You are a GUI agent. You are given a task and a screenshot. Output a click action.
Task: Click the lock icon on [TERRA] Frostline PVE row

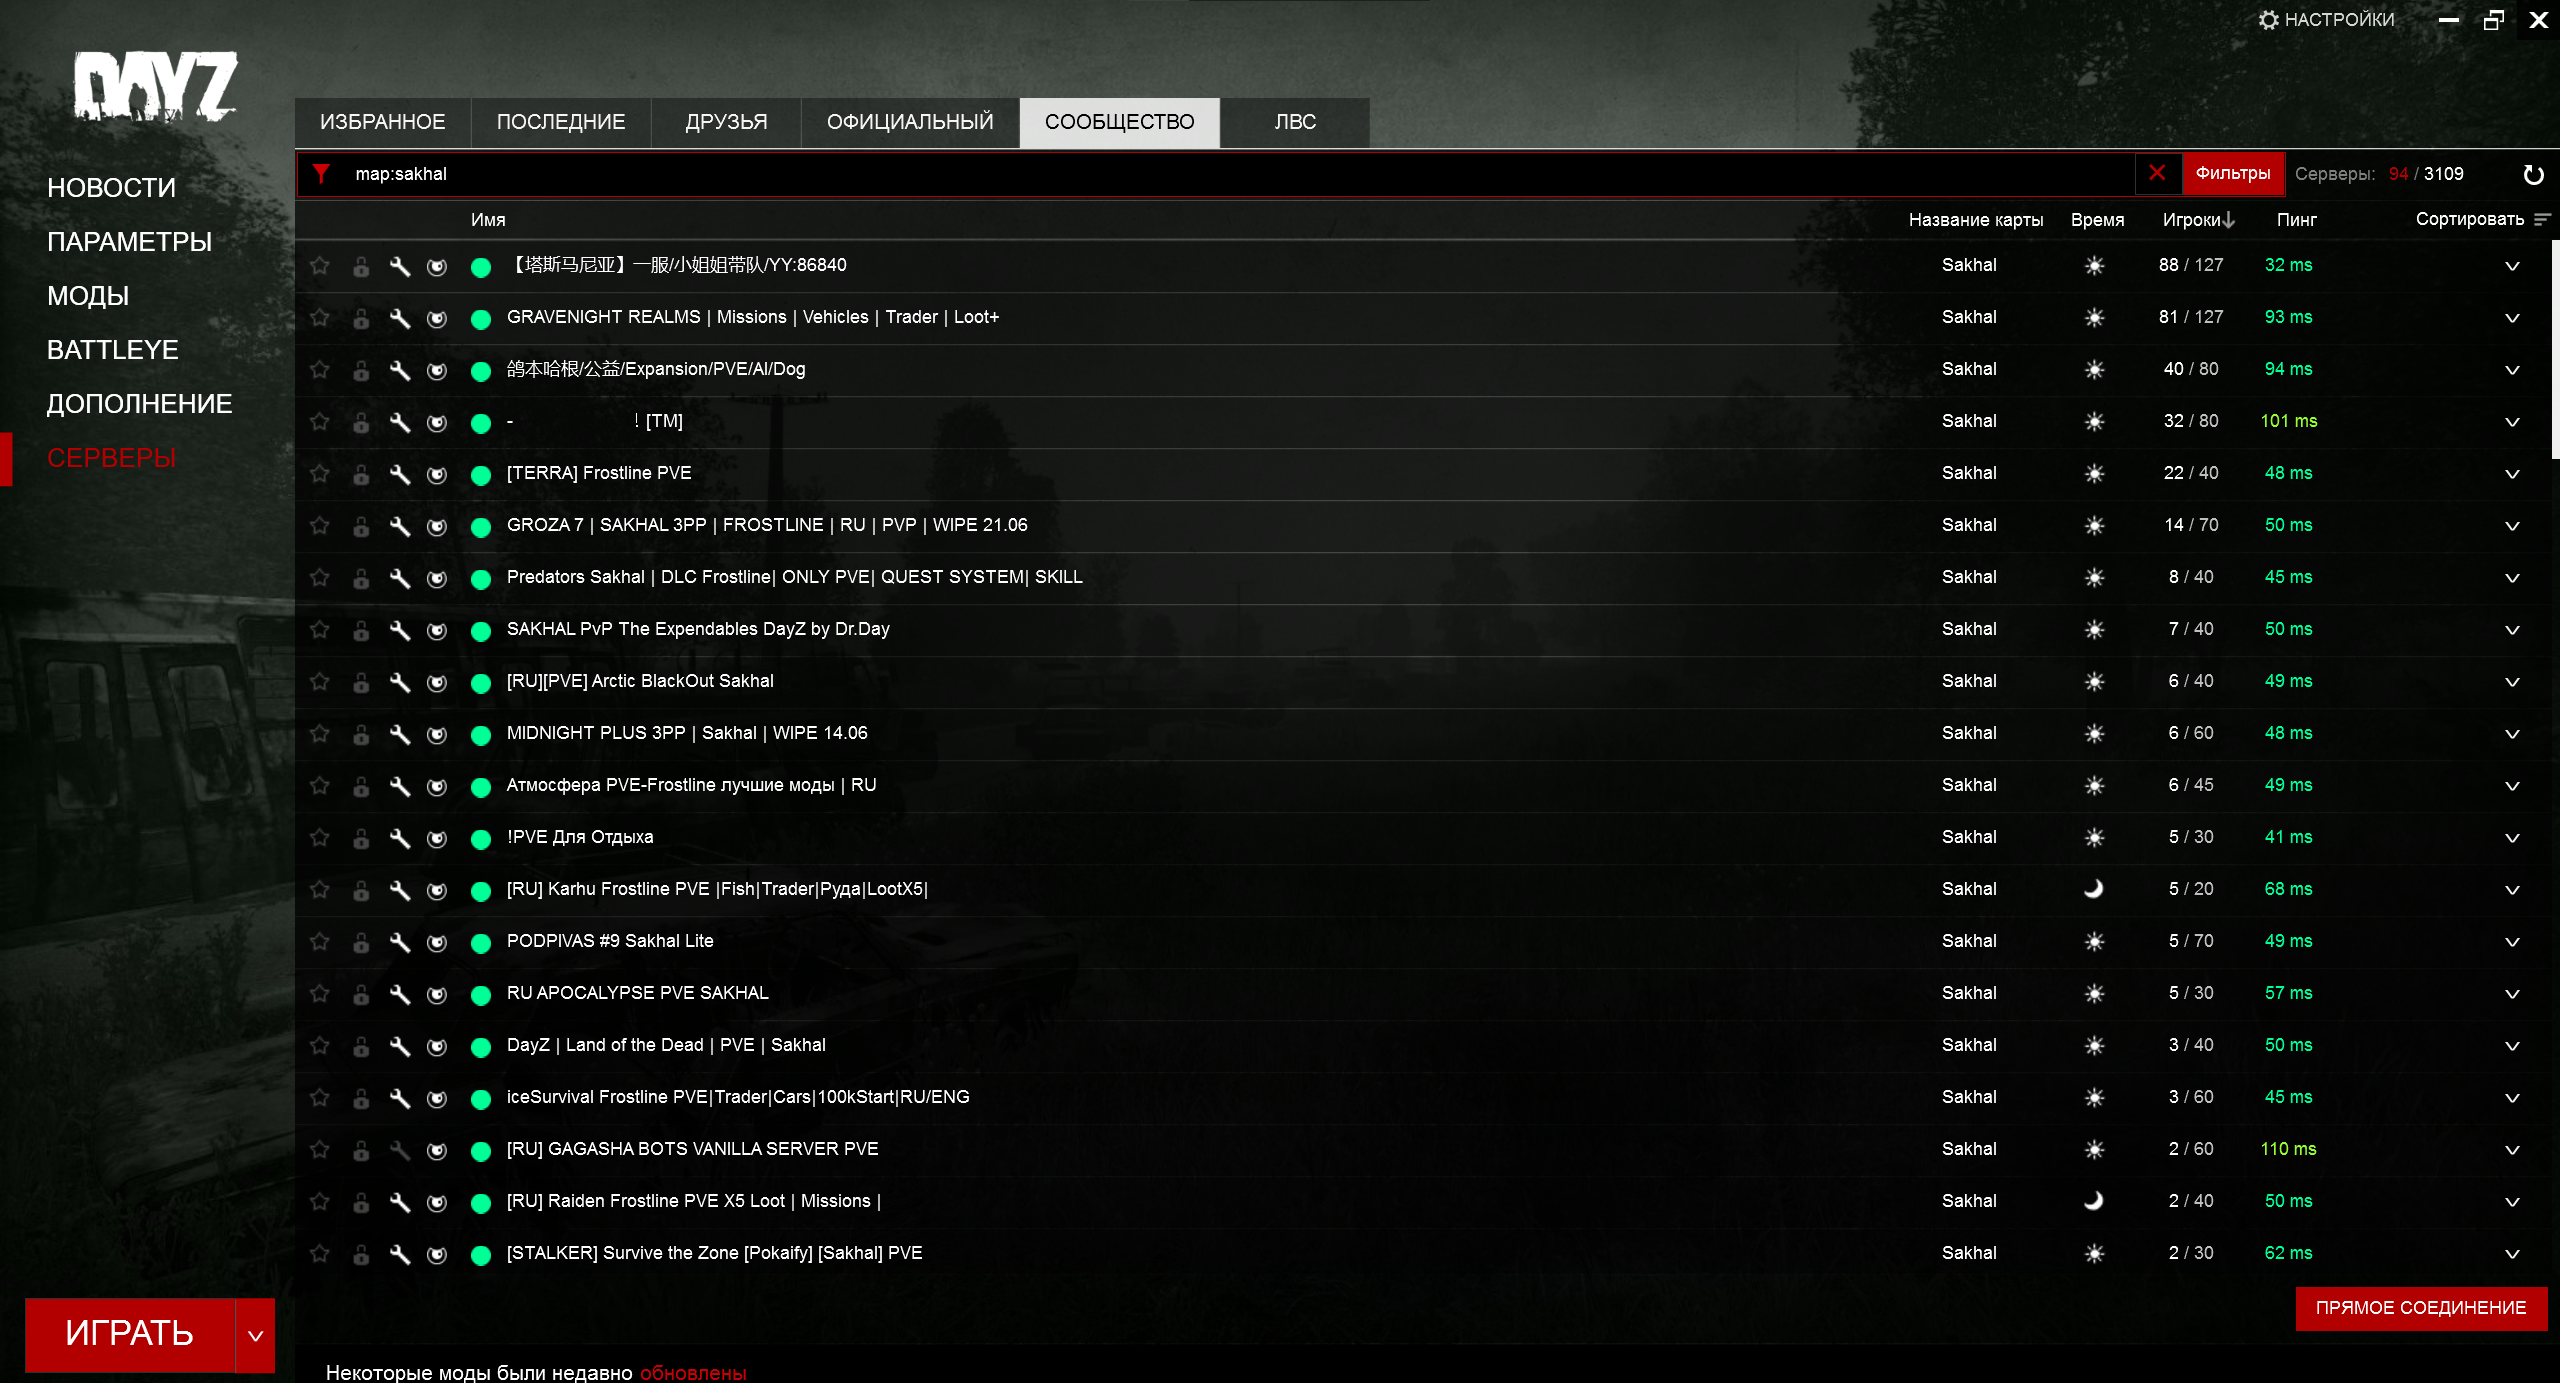point(361,474)
